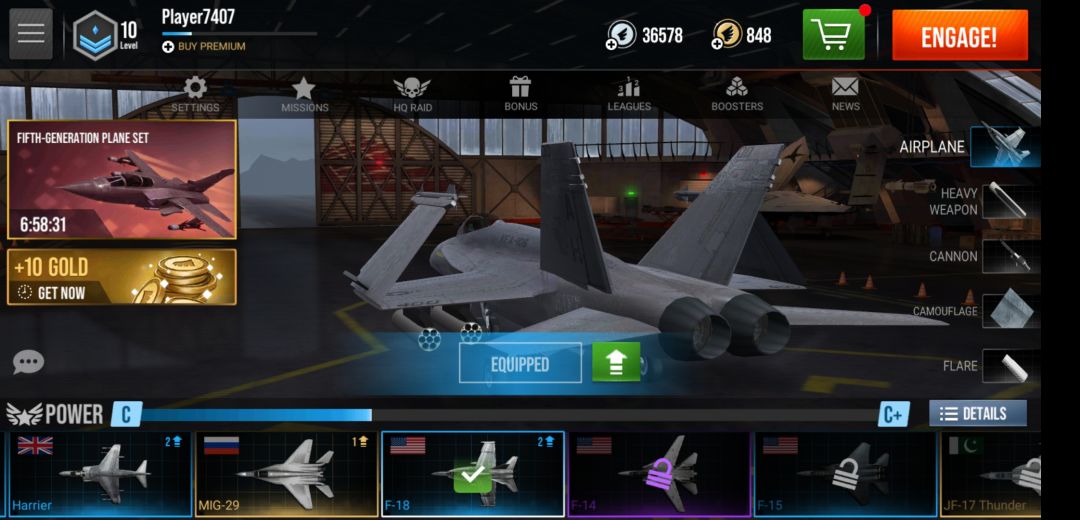This screenshot has height=520, width=1080.
Task: Select the MIG-29 plane card
Action: click(287, 474)
